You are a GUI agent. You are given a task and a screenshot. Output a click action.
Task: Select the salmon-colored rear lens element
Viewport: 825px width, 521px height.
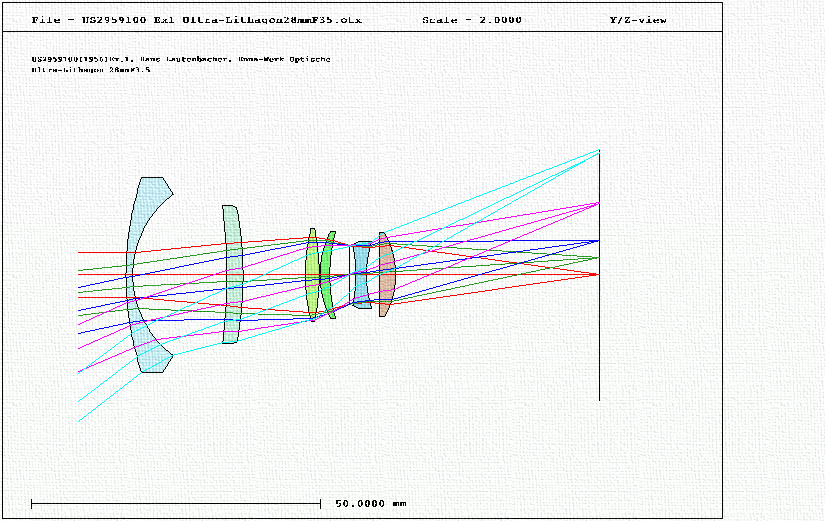387,274
